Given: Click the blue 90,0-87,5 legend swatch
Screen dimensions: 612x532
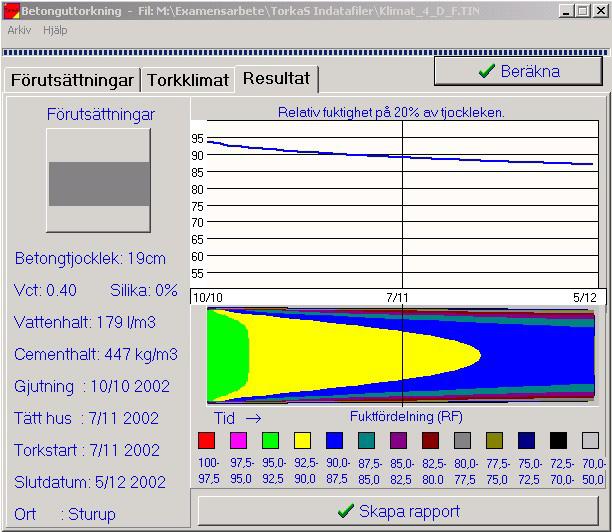Looking at the screenshot, I should tap(334, 440).
